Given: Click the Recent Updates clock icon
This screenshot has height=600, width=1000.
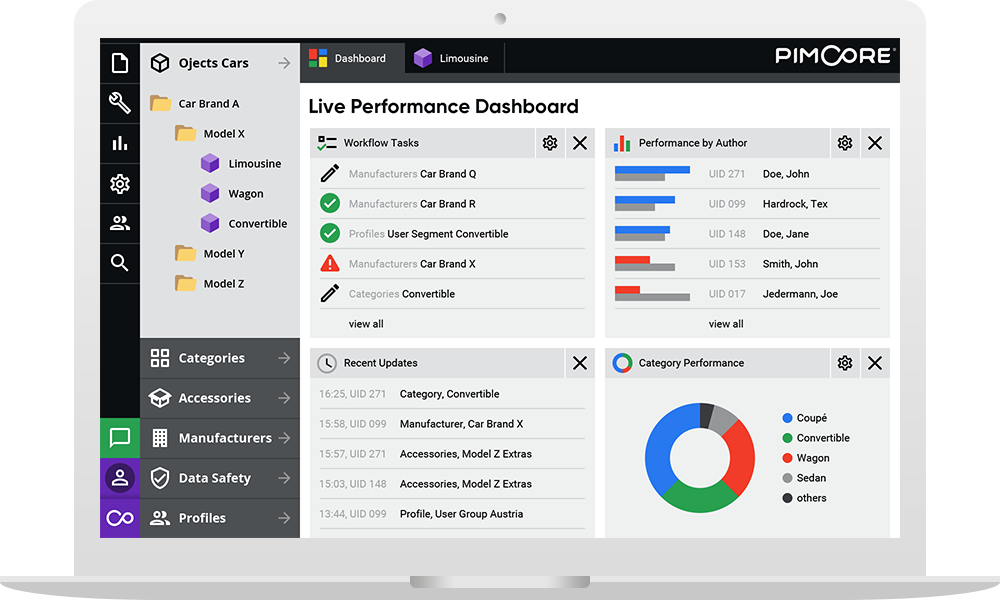Looking at the screenshot, I should click(327, 363).
